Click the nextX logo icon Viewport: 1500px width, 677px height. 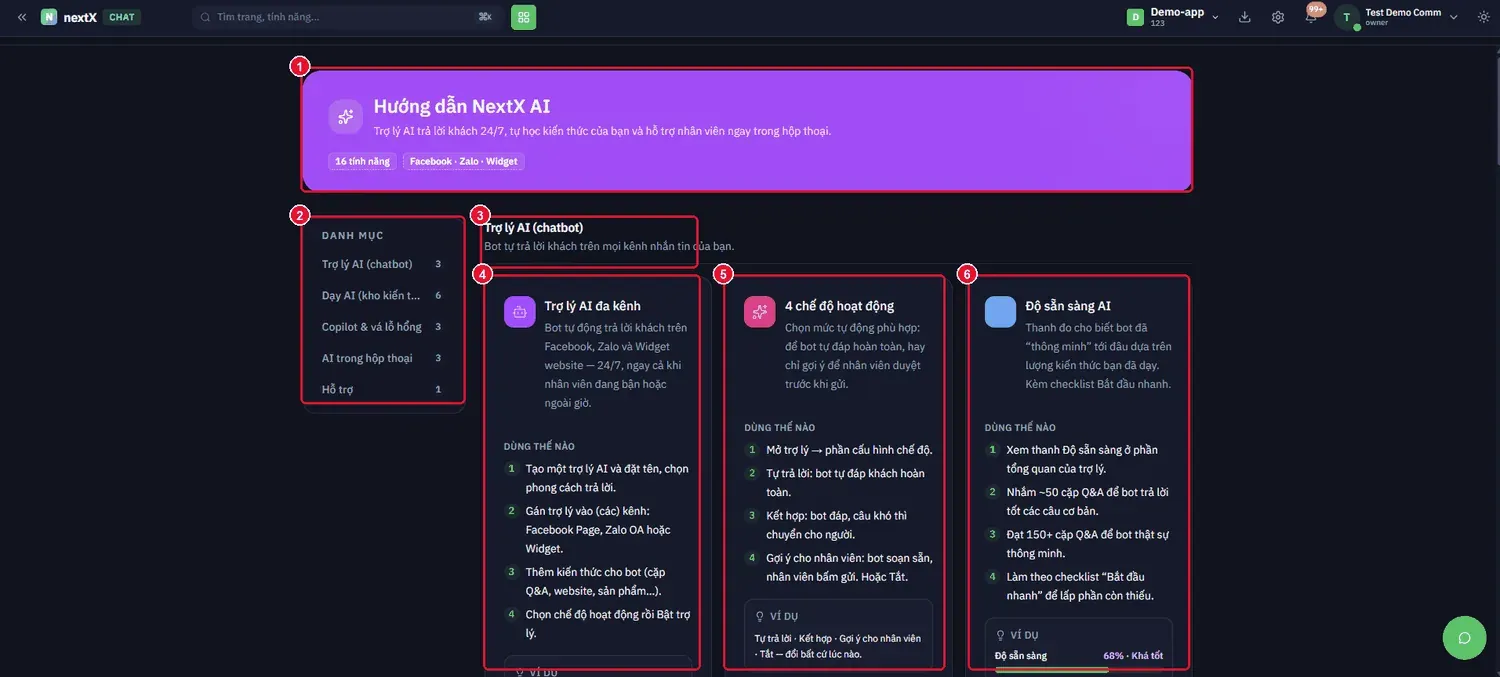click(49, 17)
